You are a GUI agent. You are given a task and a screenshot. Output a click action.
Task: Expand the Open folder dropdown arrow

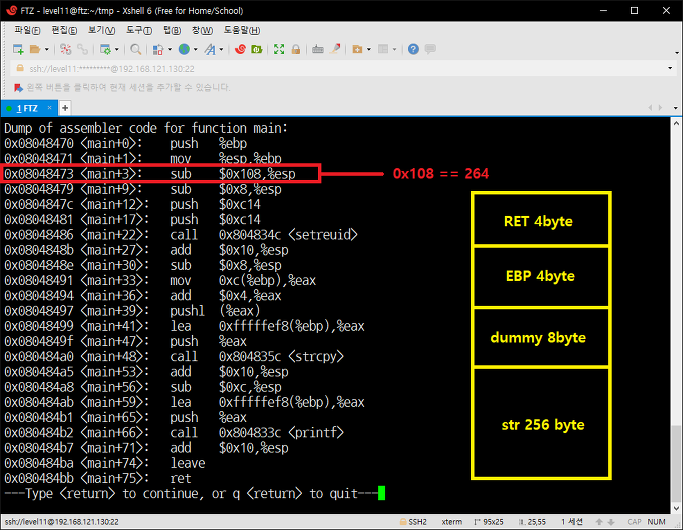click(47, 50)
